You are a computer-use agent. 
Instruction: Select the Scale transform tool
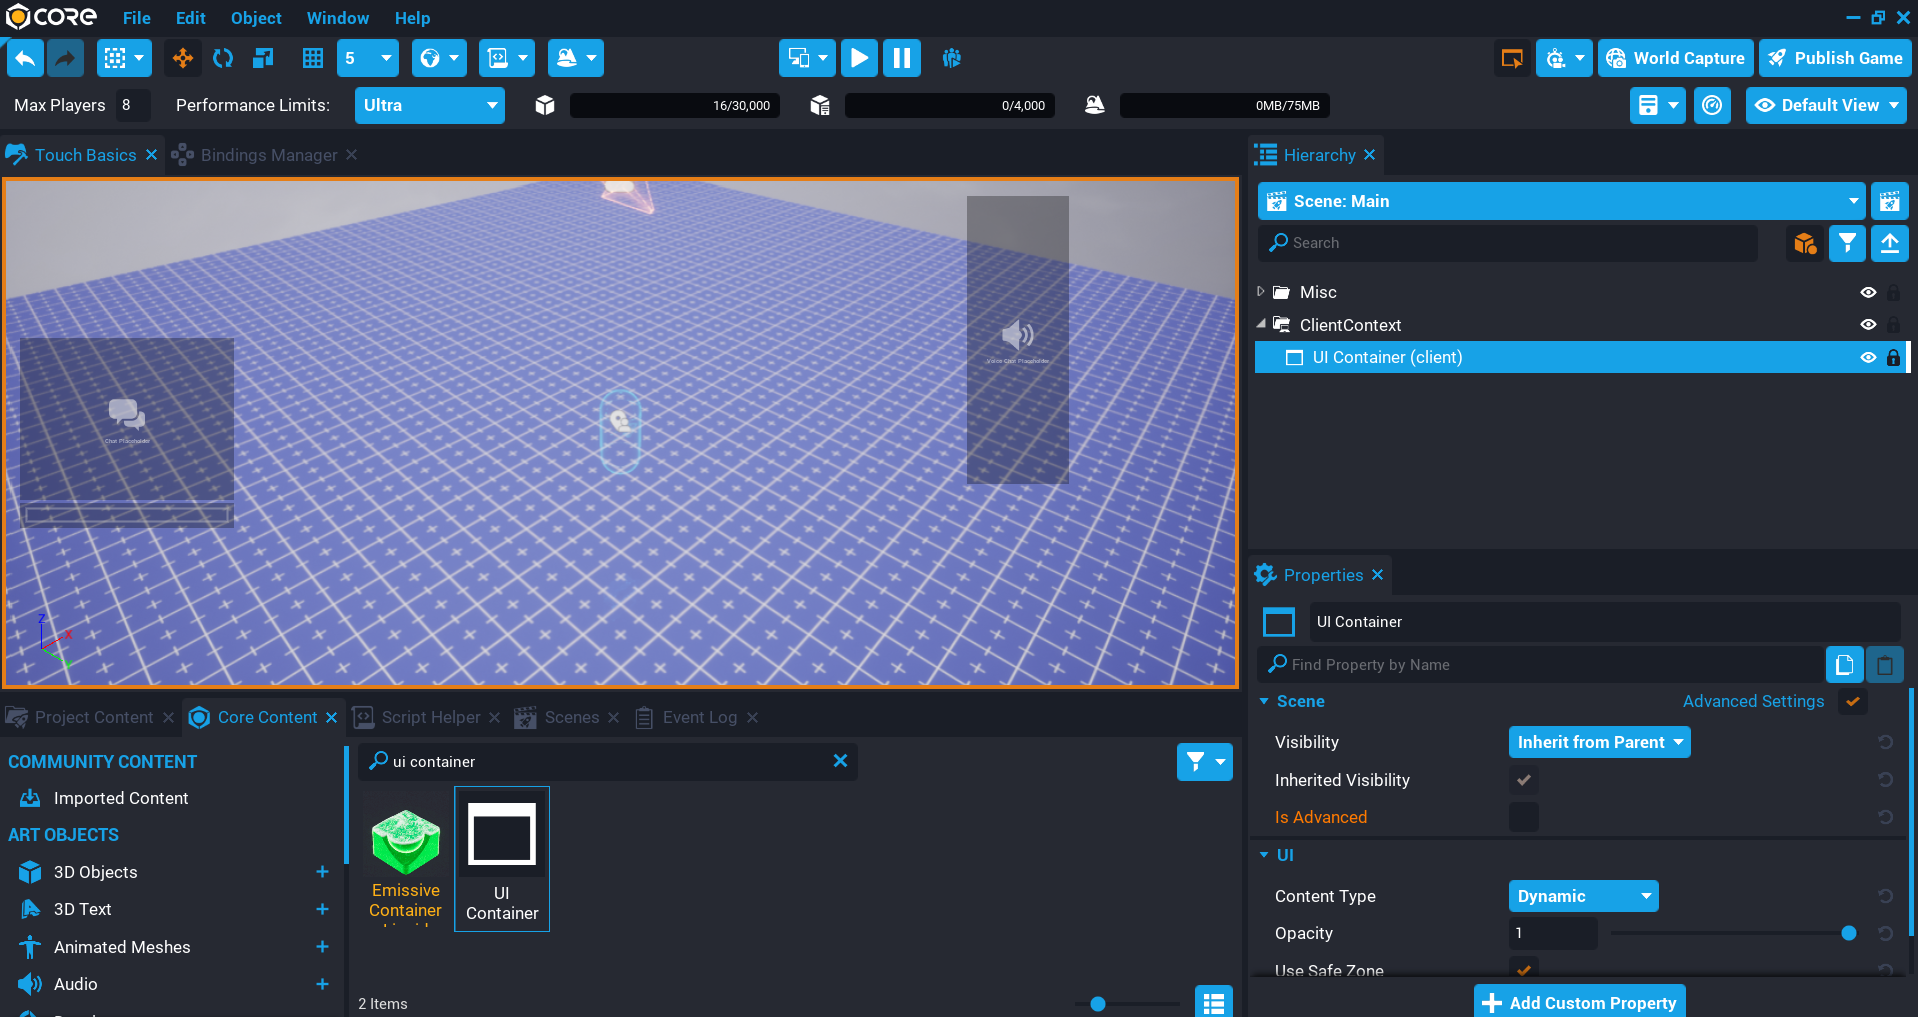[261, 58]
